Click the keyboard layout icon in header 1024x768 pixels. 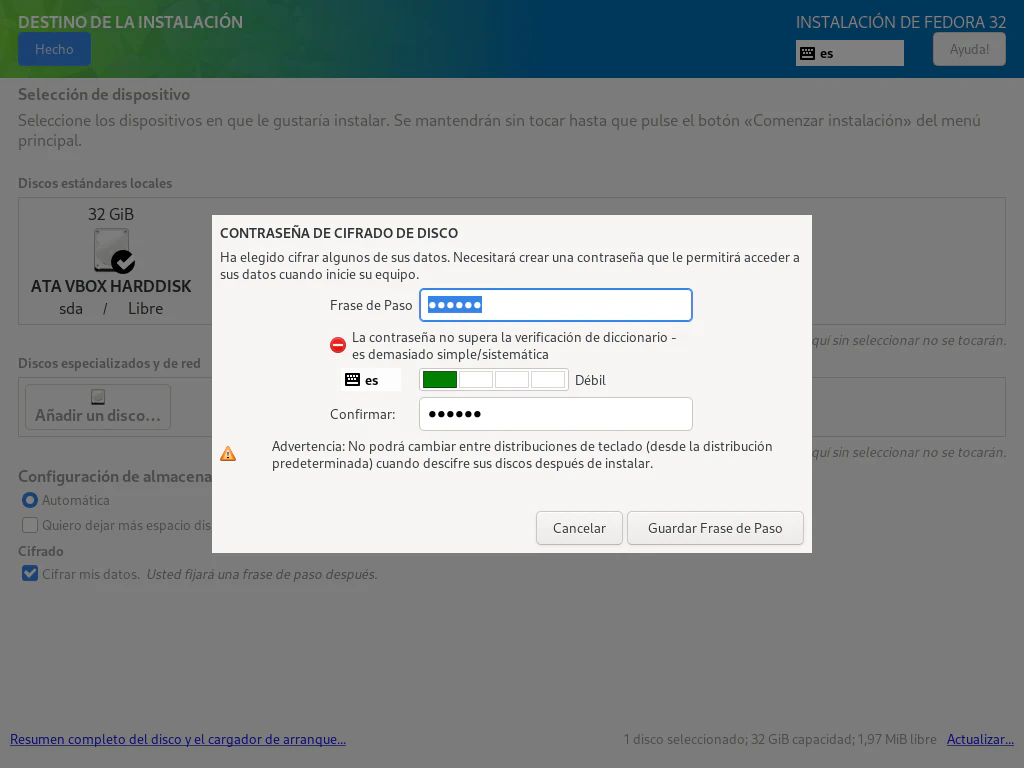click(x=807, y=53)
